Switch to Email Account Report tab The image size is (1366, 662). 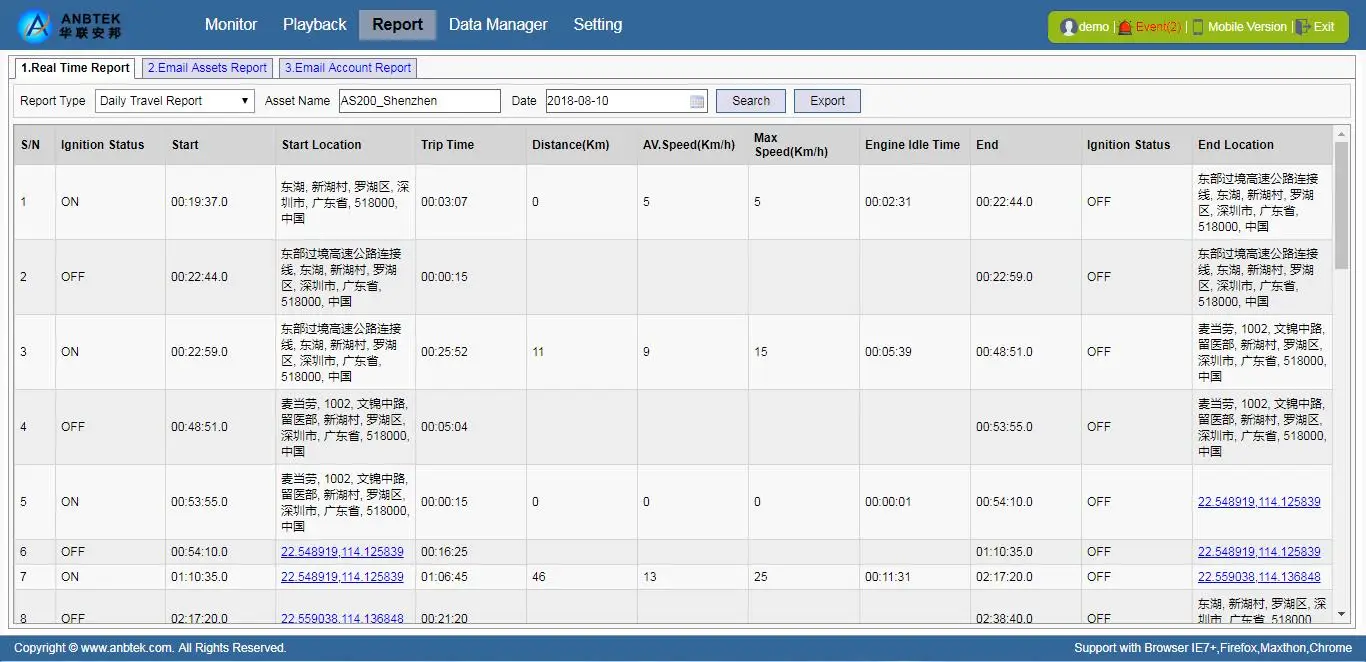(347, 68)
